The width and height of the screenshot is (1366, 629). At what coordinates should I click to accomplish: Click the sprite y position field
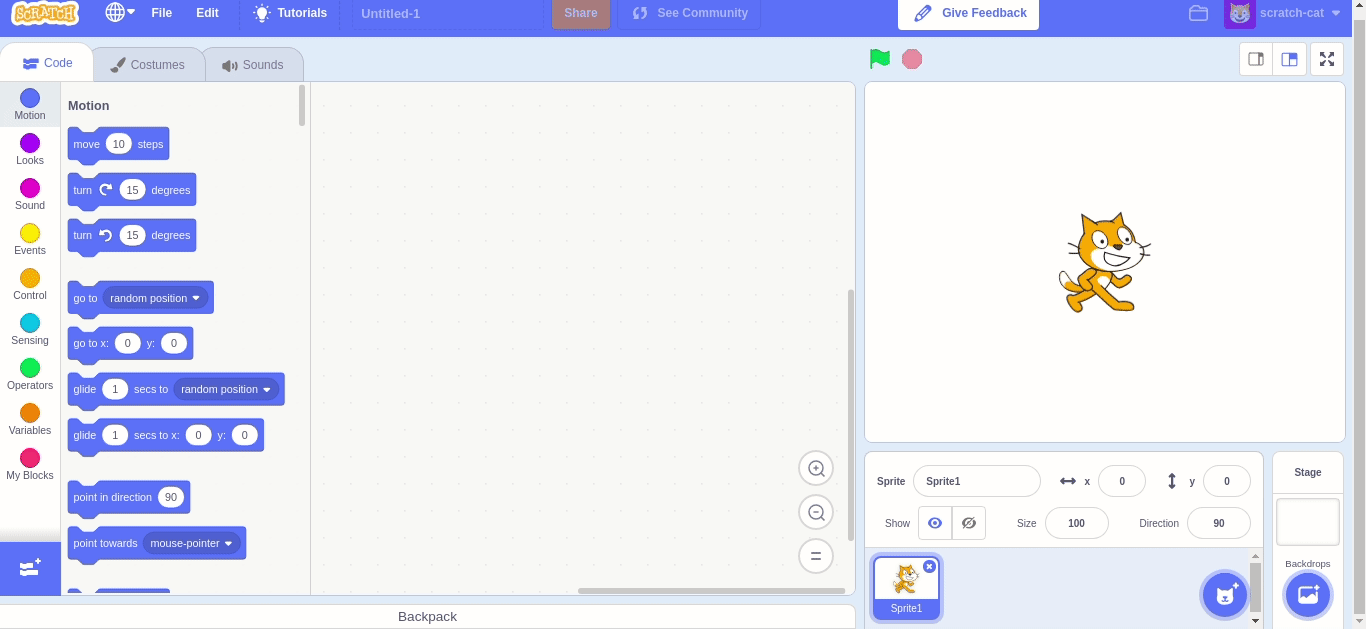tap(1227, 481)
